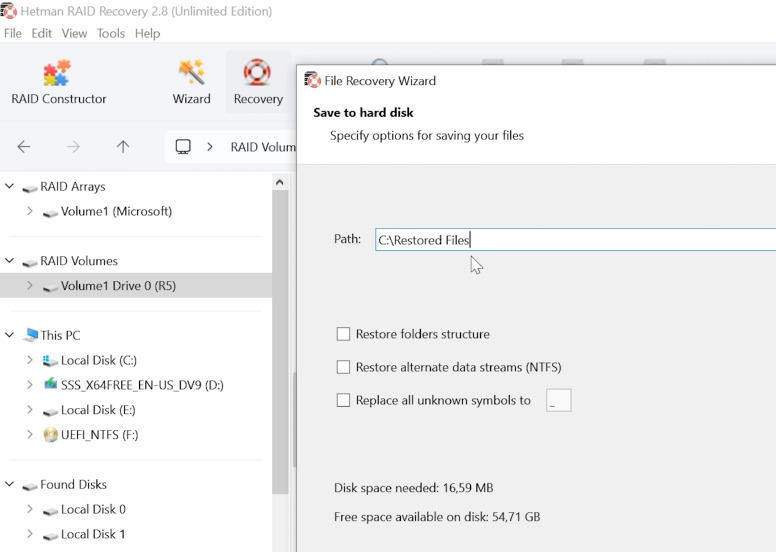776x552 pixels.
Task: Open the View menu
Action: 74,33
